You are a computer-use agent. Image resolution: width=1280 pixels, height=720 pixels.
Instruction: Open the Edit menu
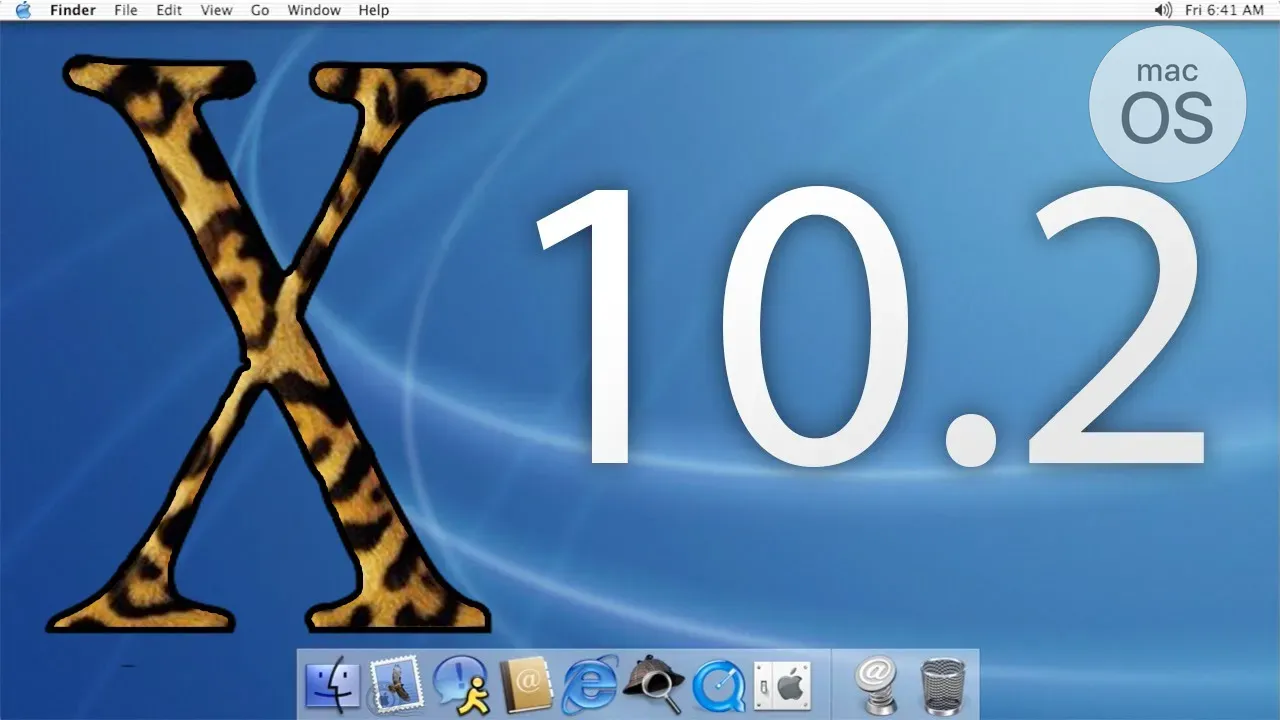169,10
